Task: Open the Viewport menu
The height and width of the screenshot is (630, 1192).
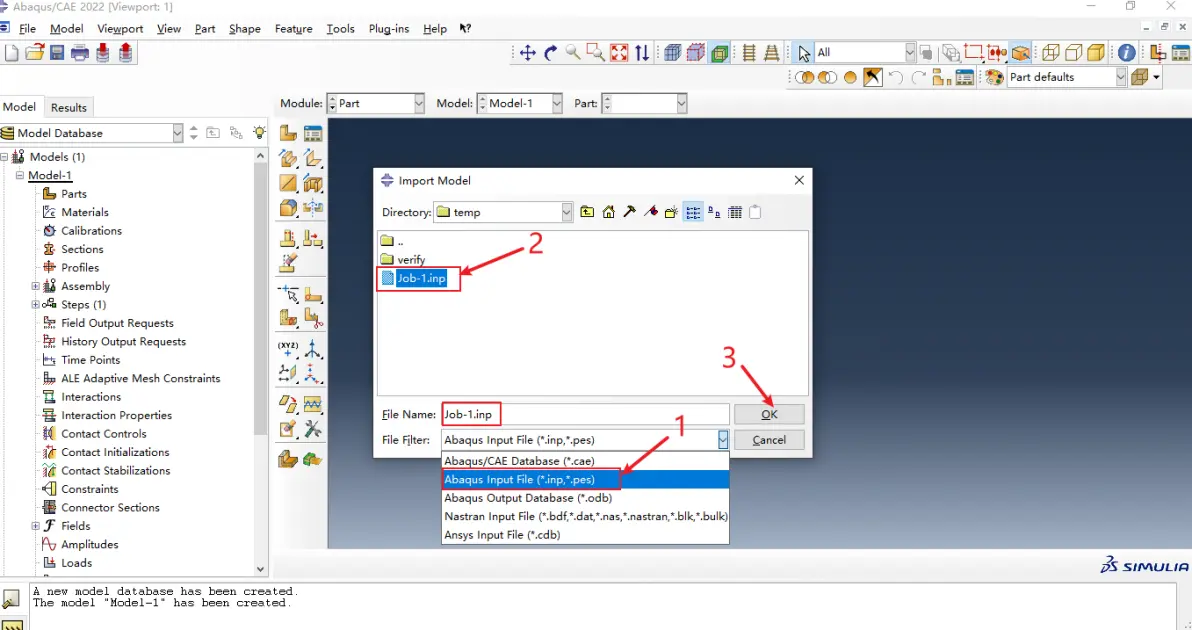Action: [120, 29]
